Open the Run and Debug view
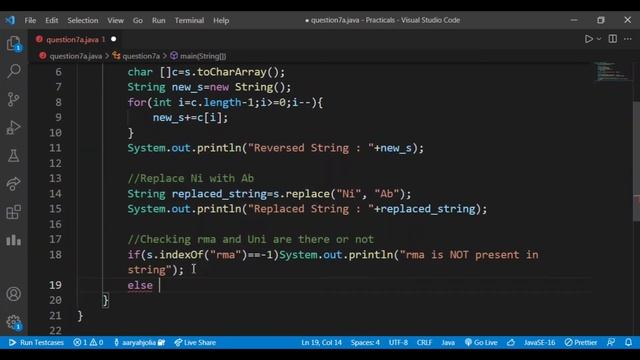The height and width of the screenshot is (360, 640). tap(13, 127)
